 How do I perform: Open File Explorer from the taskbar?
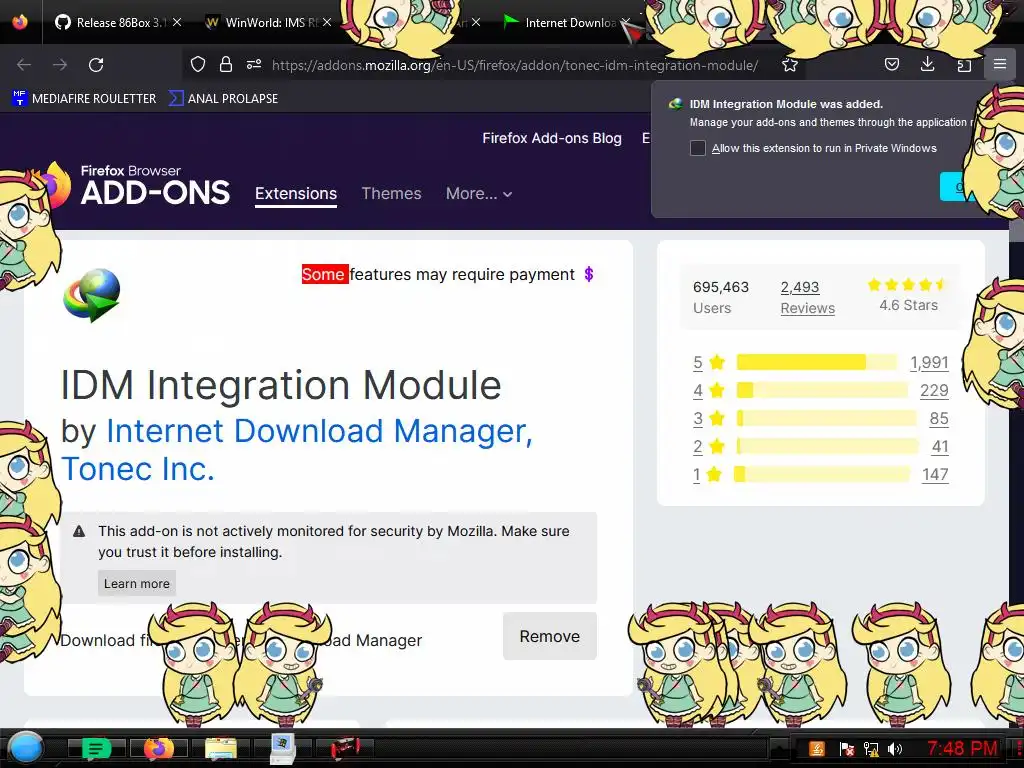221,748
